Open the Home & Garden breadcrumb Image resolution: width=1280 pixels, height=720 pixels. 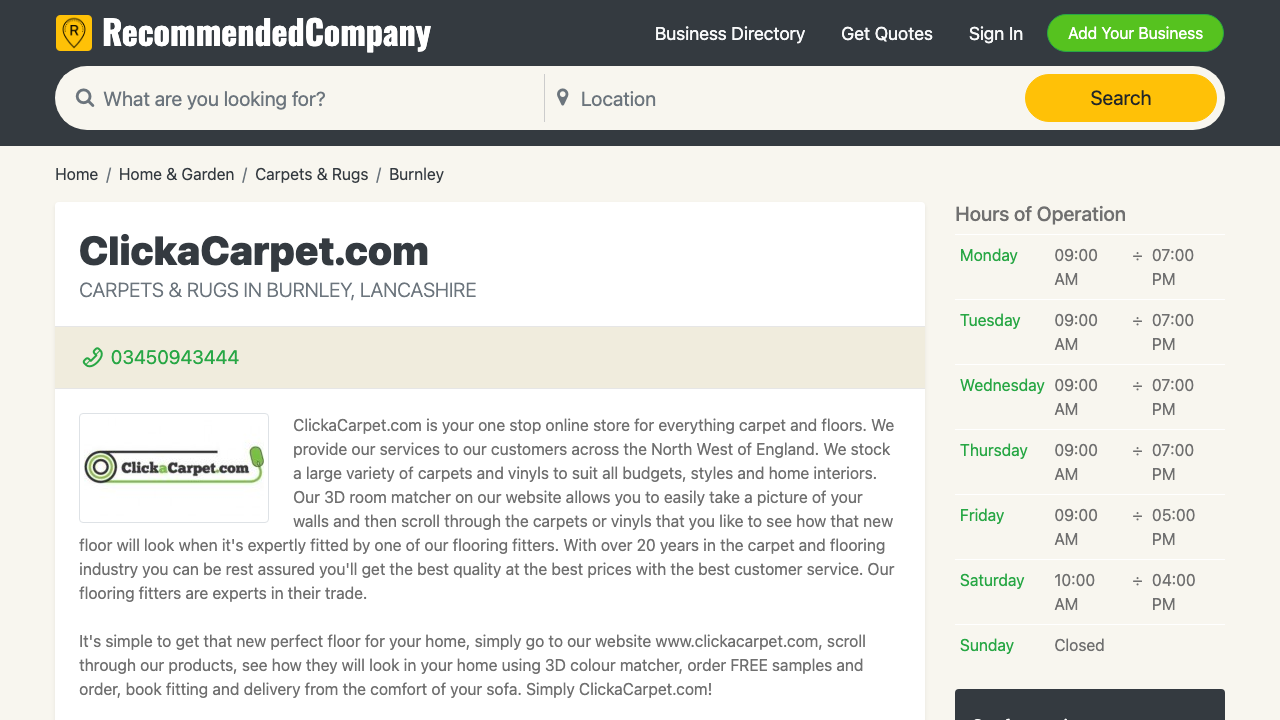[176, 174]
